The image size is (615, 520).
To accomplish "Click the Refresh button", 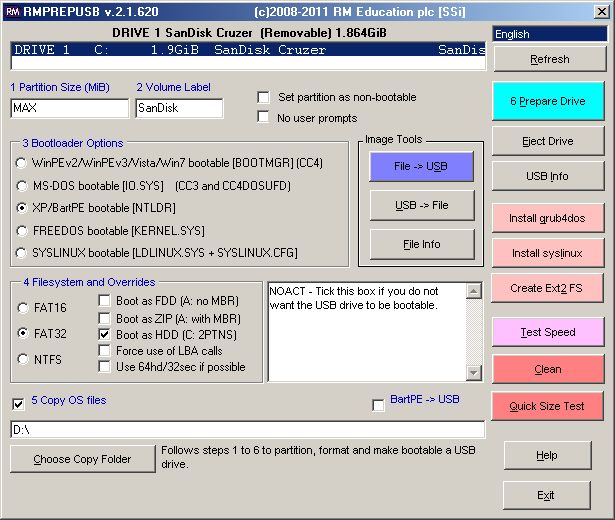I will coord(549,59).
